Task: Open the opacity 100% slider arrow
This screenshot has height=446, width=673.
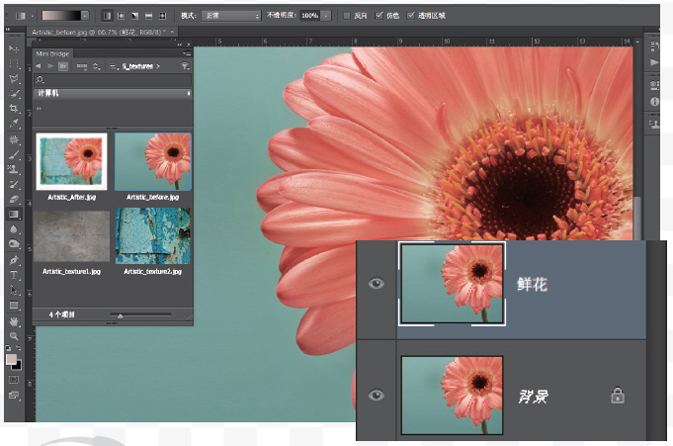Action: coord(326,16)
